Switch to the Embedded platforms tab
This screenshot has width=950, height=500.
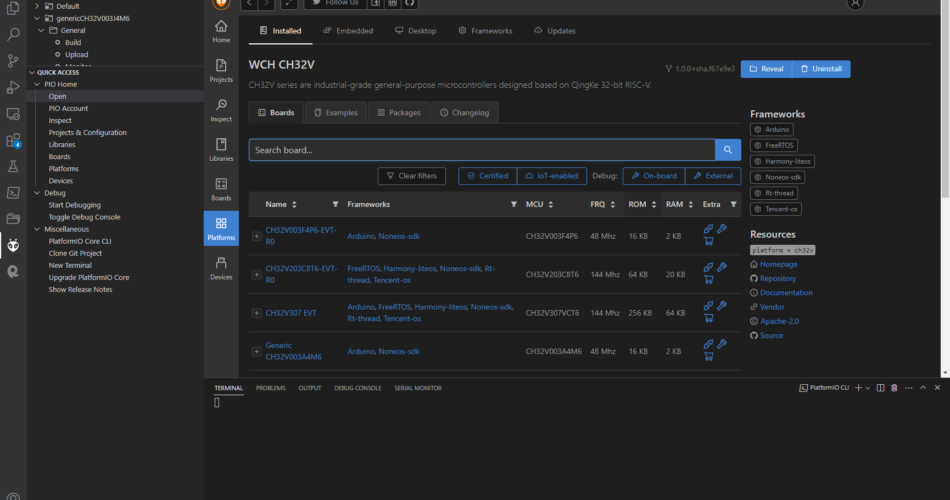click(x=348, y=30)
